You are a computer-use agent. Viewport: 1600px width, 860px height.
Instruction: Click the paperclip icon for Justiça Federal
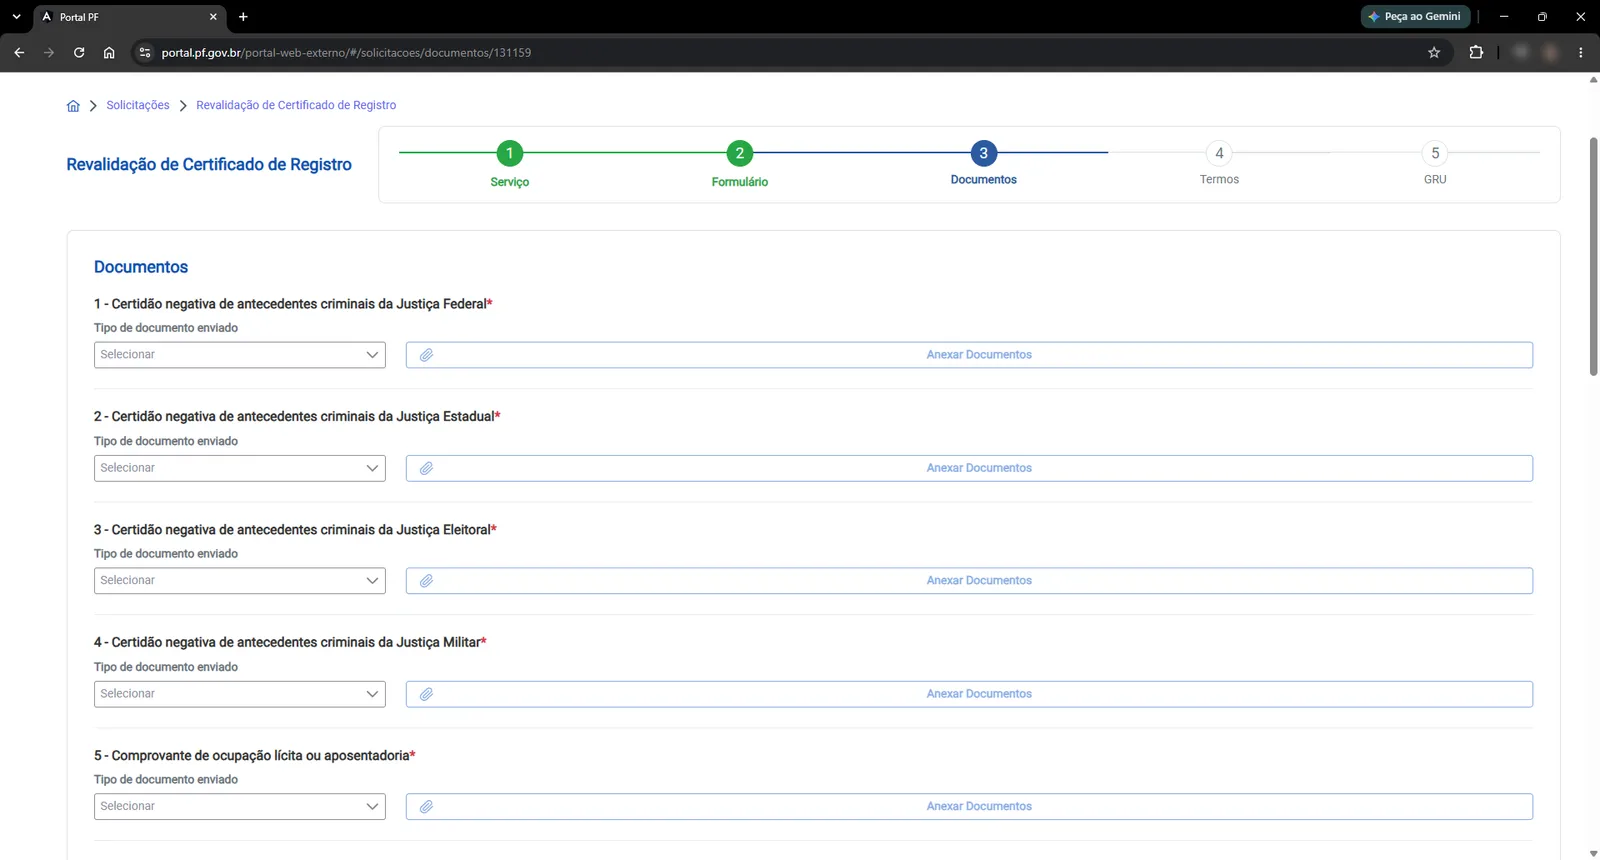point(426,355)
